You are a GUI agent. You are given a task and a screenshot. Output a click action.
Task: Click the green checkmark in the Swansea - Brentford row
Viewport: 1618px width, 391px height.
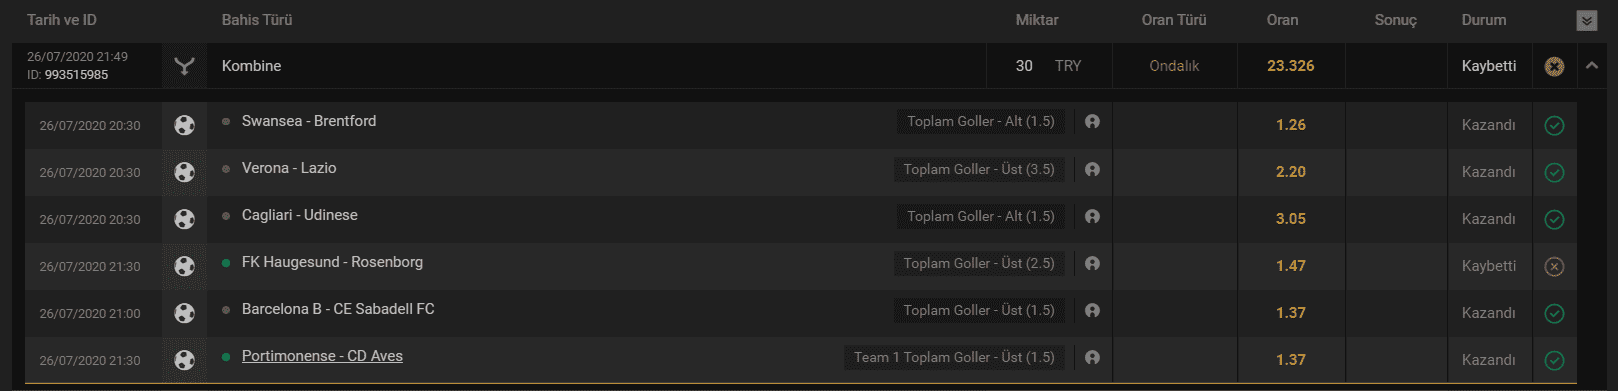click(x=1554, y=126)
